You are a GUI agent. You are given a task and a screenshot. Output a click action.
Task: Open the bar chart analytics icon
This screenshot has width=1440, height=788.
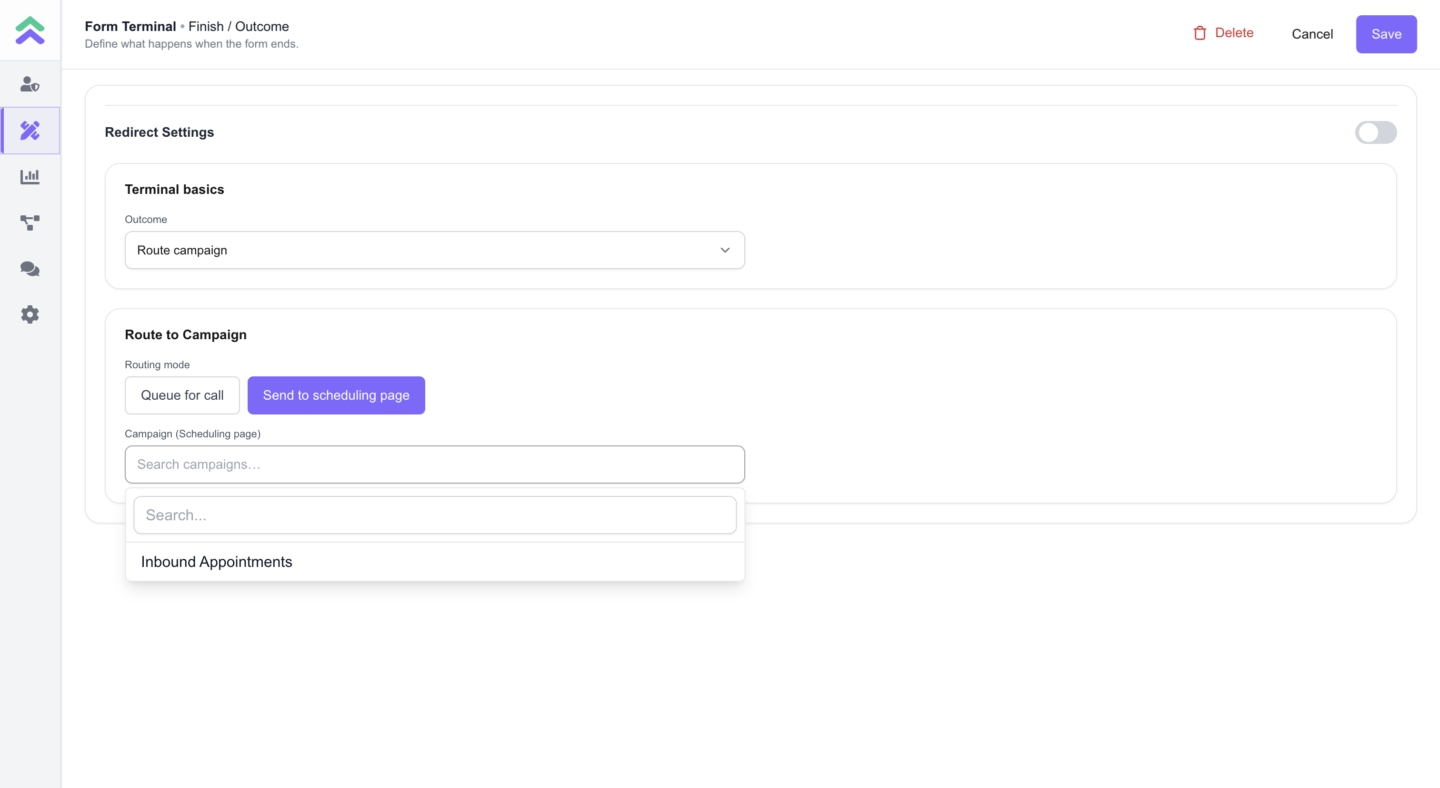click(x=30, y=177)
